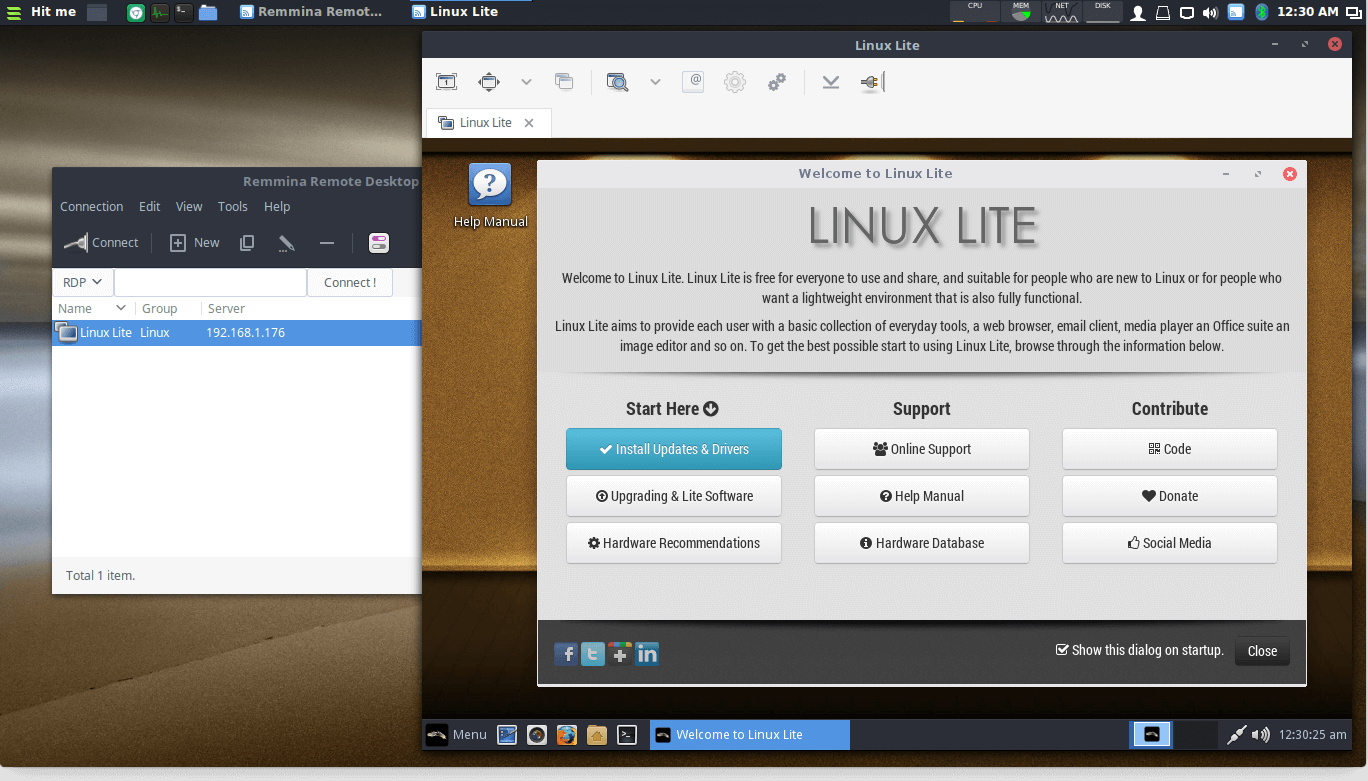Screen dimensions: 1368x781
Task: Open the RDP protocol dropdown
Action: click(83, 283)
